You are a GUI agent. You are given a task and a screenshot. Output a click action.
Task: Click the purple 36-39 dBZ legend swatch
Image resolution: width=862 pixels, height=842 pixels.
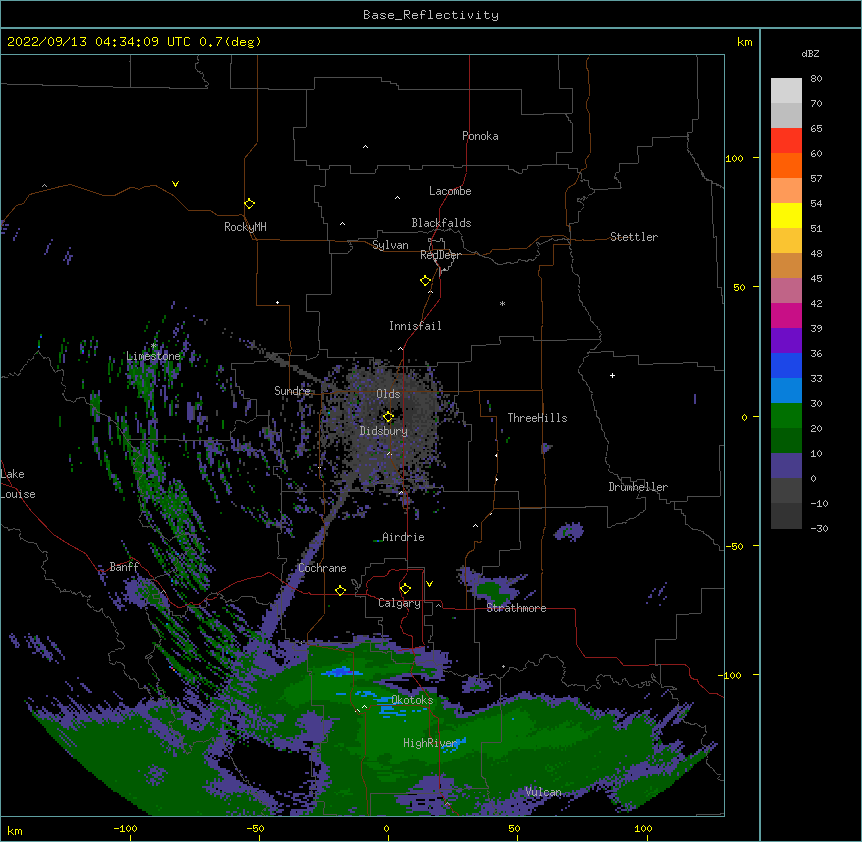(x=786, y=341)
